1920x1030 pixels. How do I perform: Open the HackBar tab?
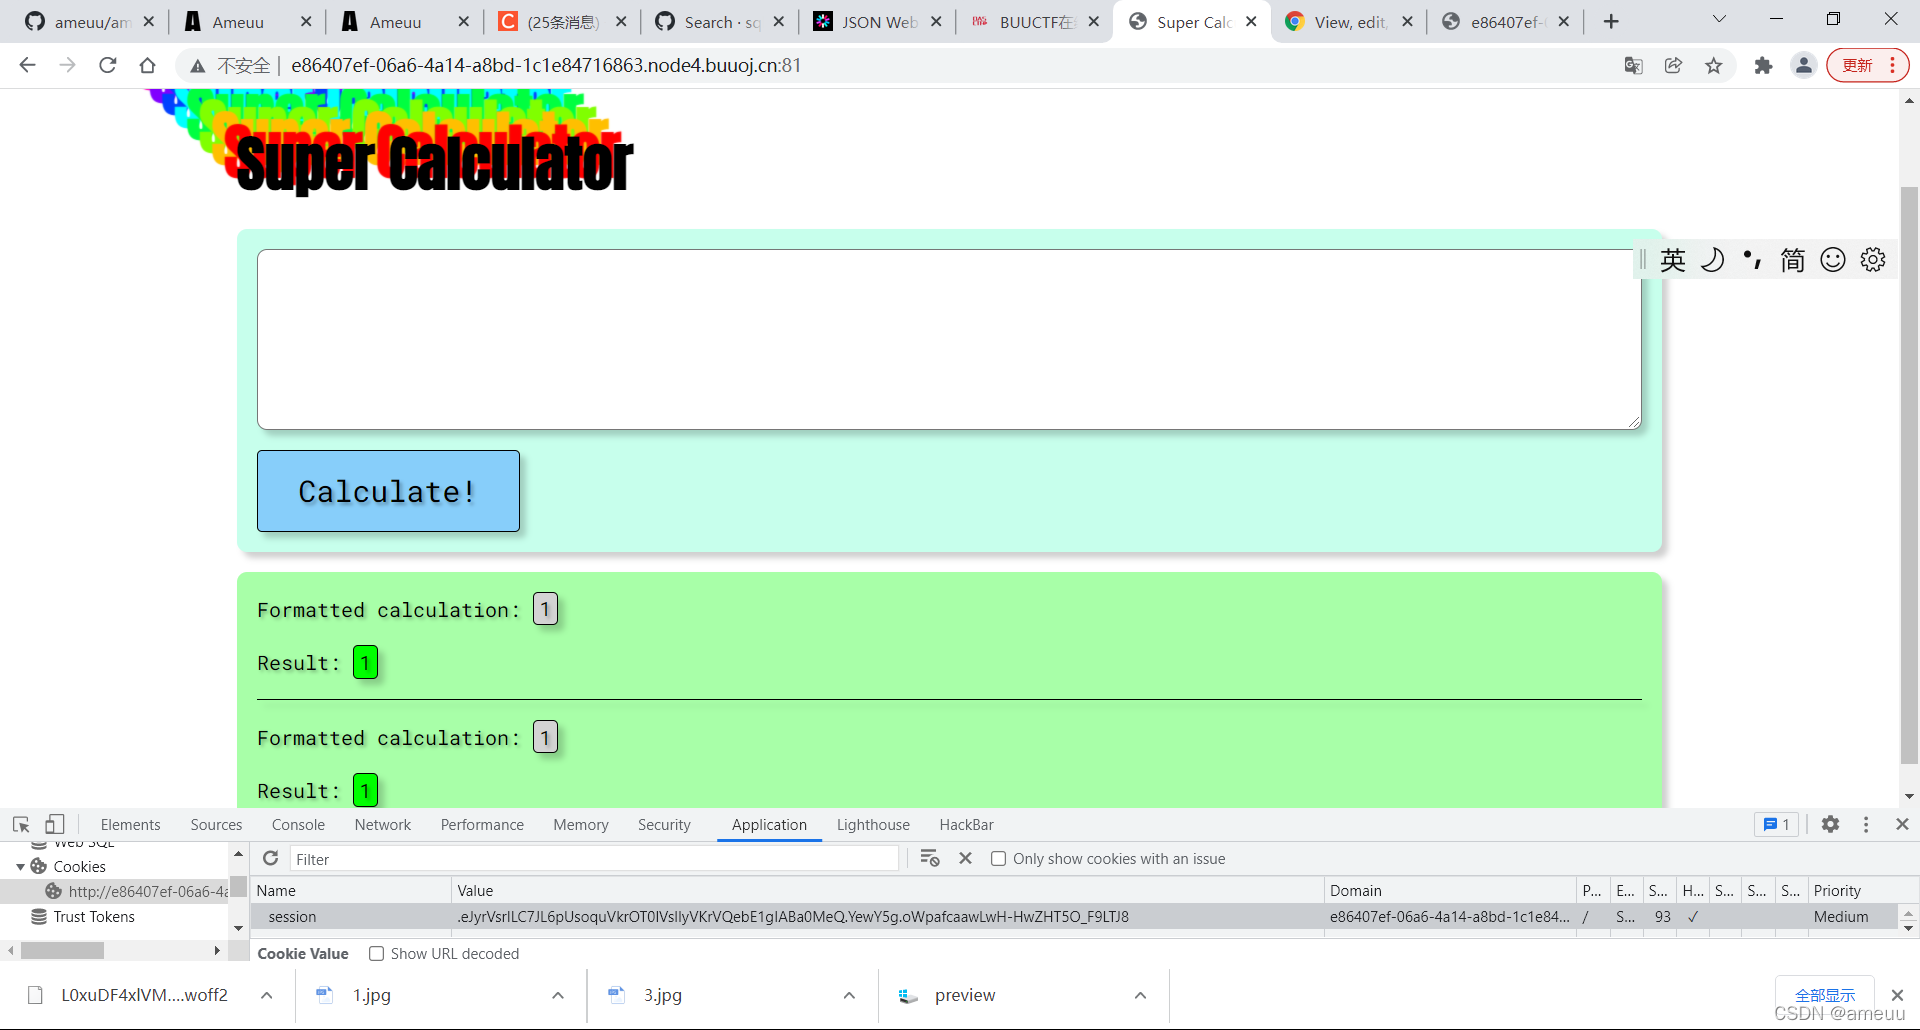(966, 824)
